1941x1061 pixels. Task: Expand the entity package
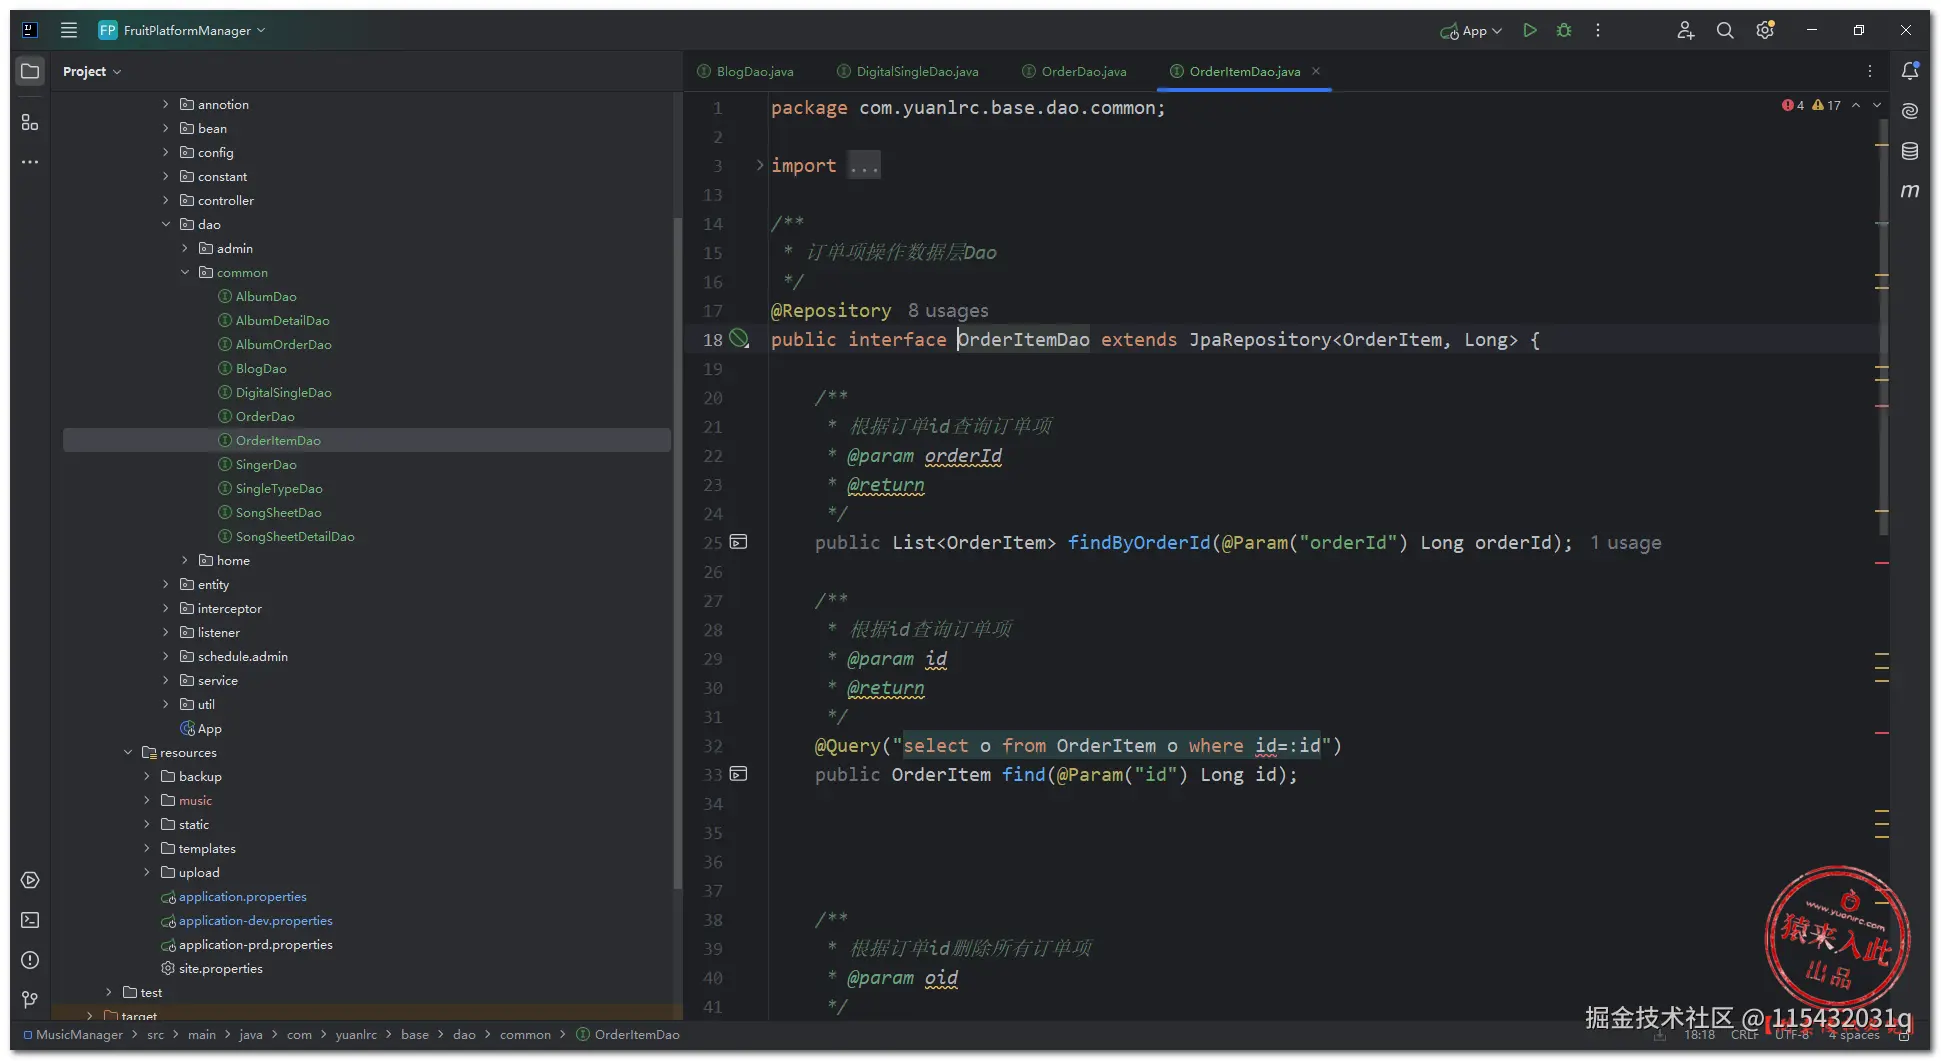(166, 584)
